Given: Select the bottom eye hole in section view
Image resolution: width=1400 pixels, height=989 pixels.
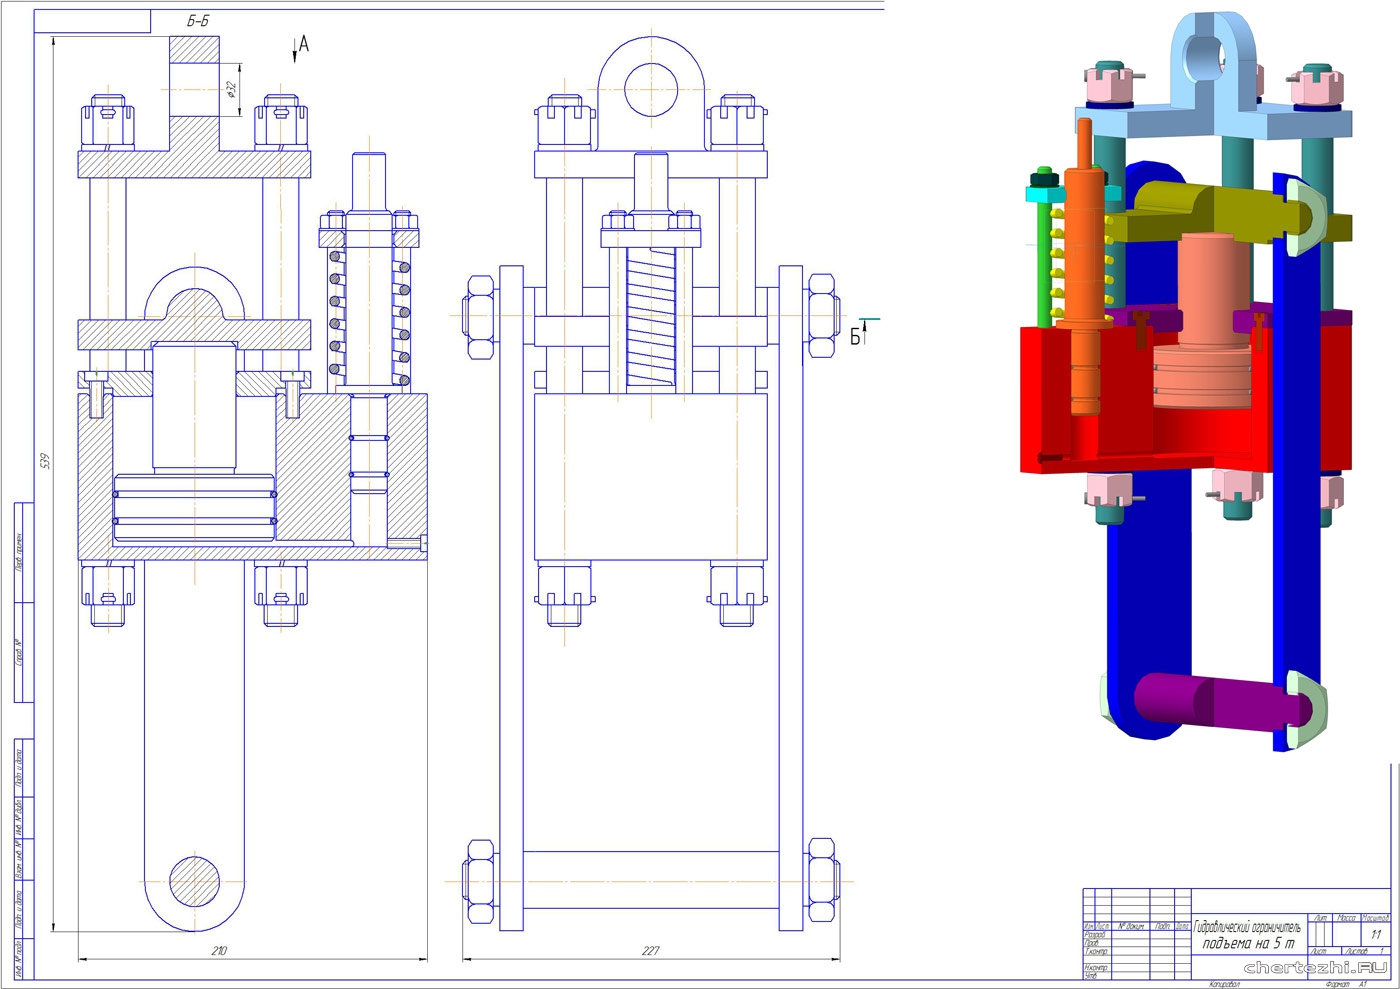Looking at the screenshot, I should (x=194, y=881).
